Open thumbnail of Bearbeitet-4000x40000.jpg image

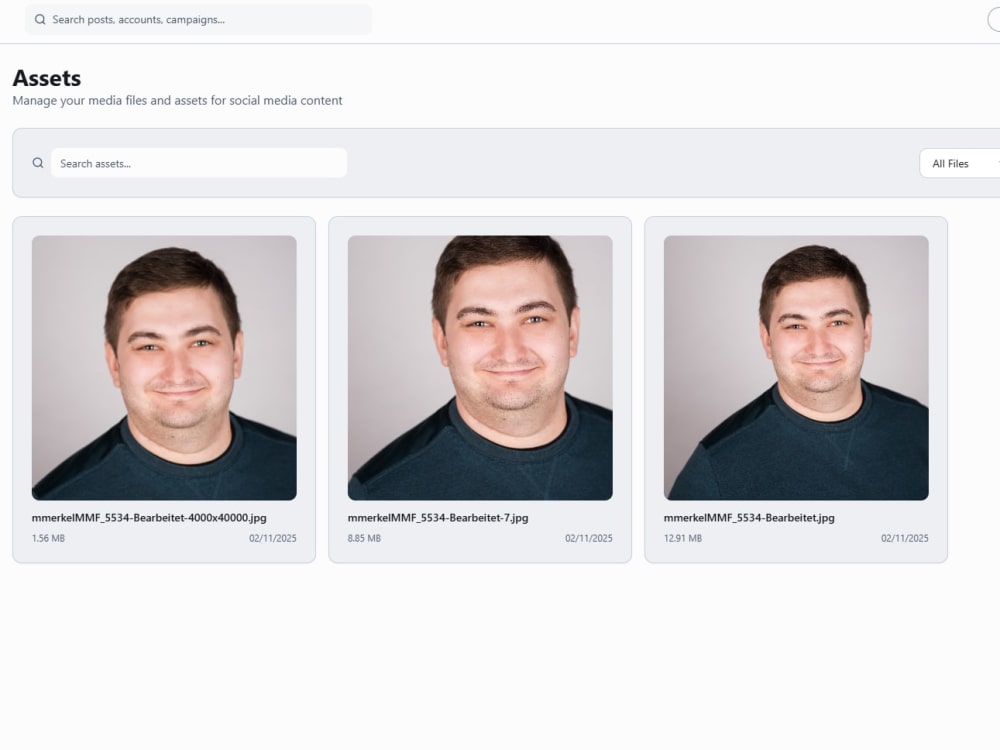pos(164,368)
